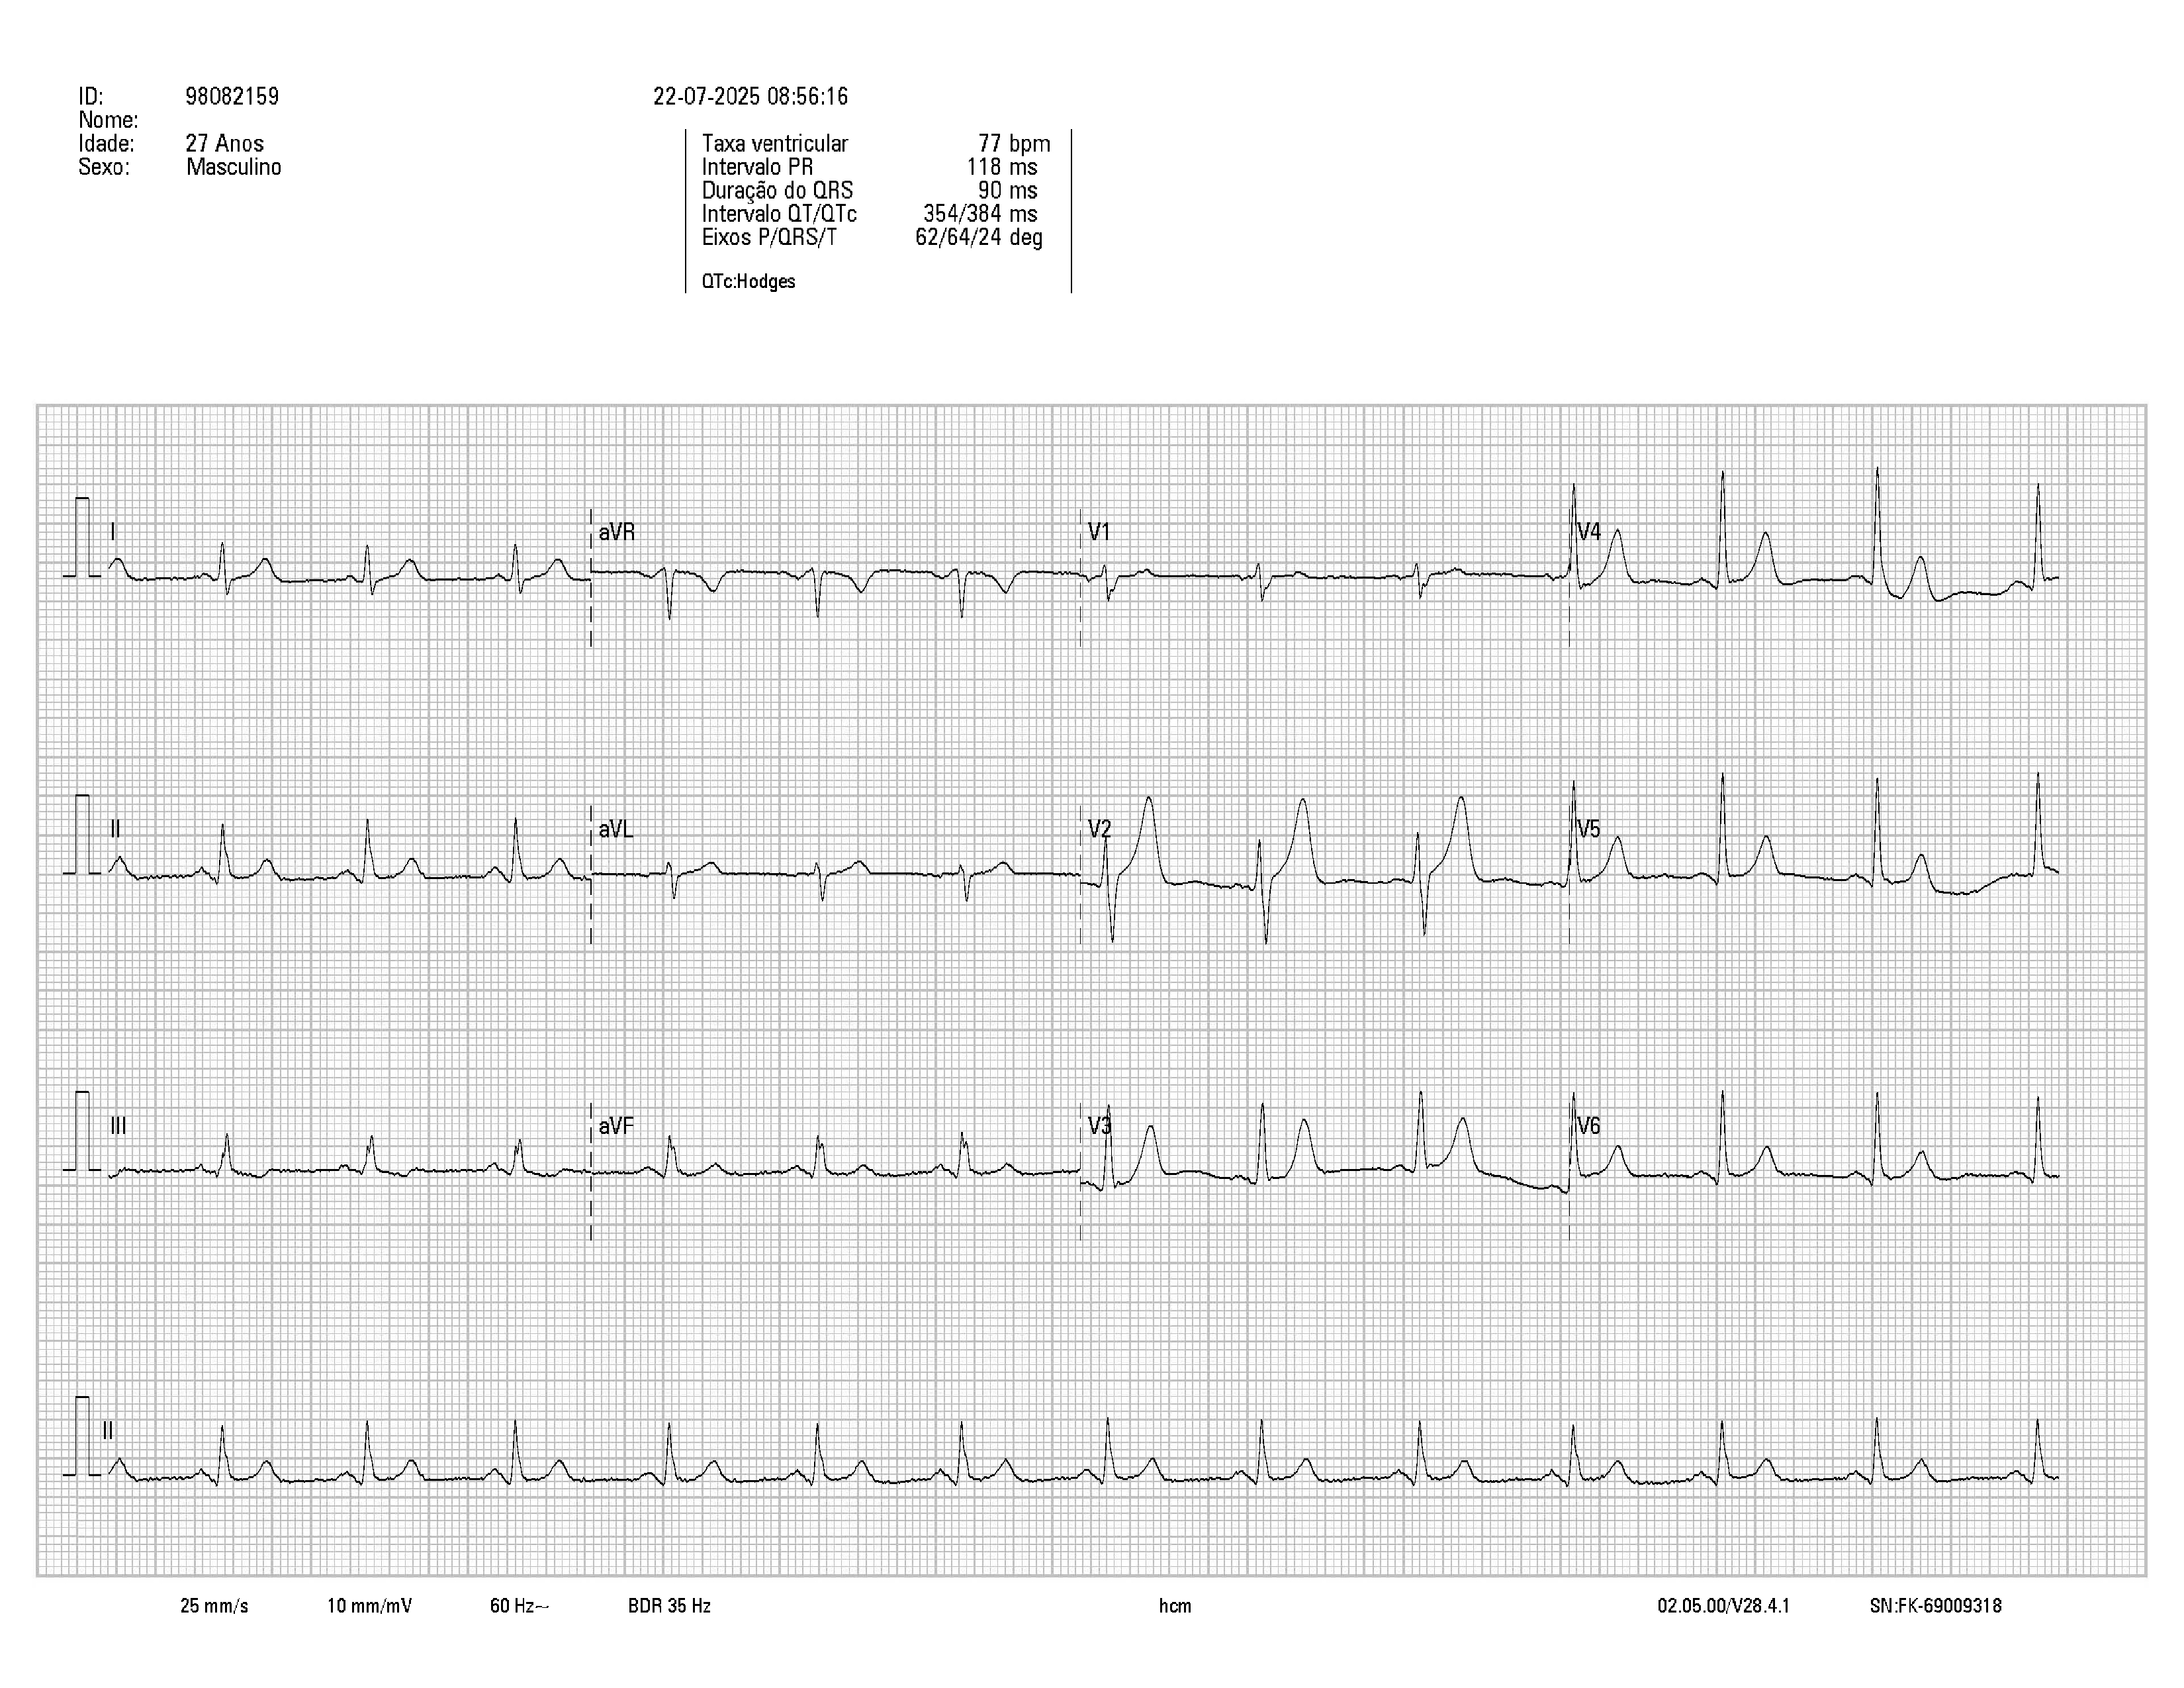This screenshot has width=2184, height=1688.
Task: Click the lead aVL label
Action: [x=615, y=829]
